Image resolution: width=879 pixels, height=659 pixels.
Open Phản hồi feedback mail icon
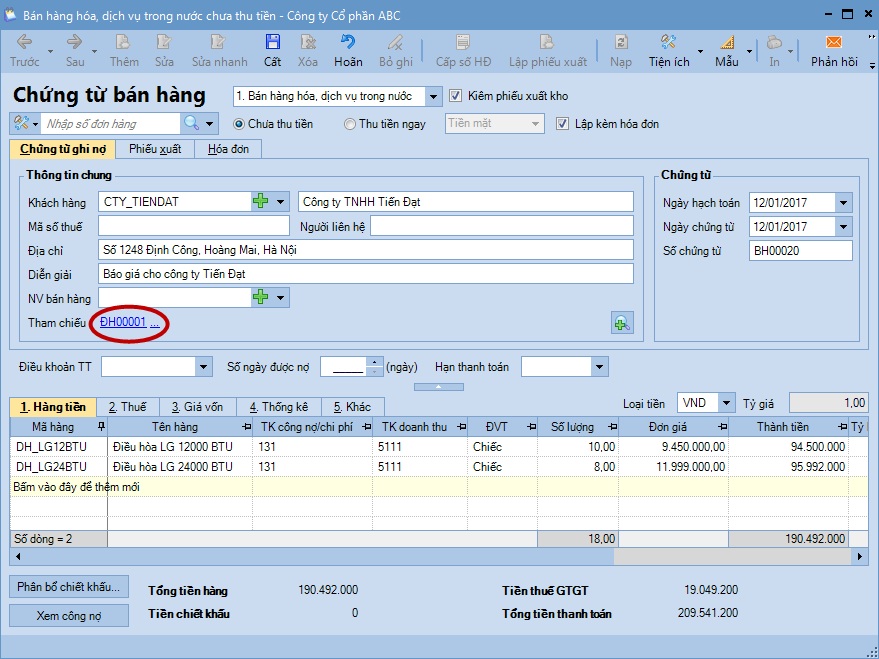click(834, 43)
